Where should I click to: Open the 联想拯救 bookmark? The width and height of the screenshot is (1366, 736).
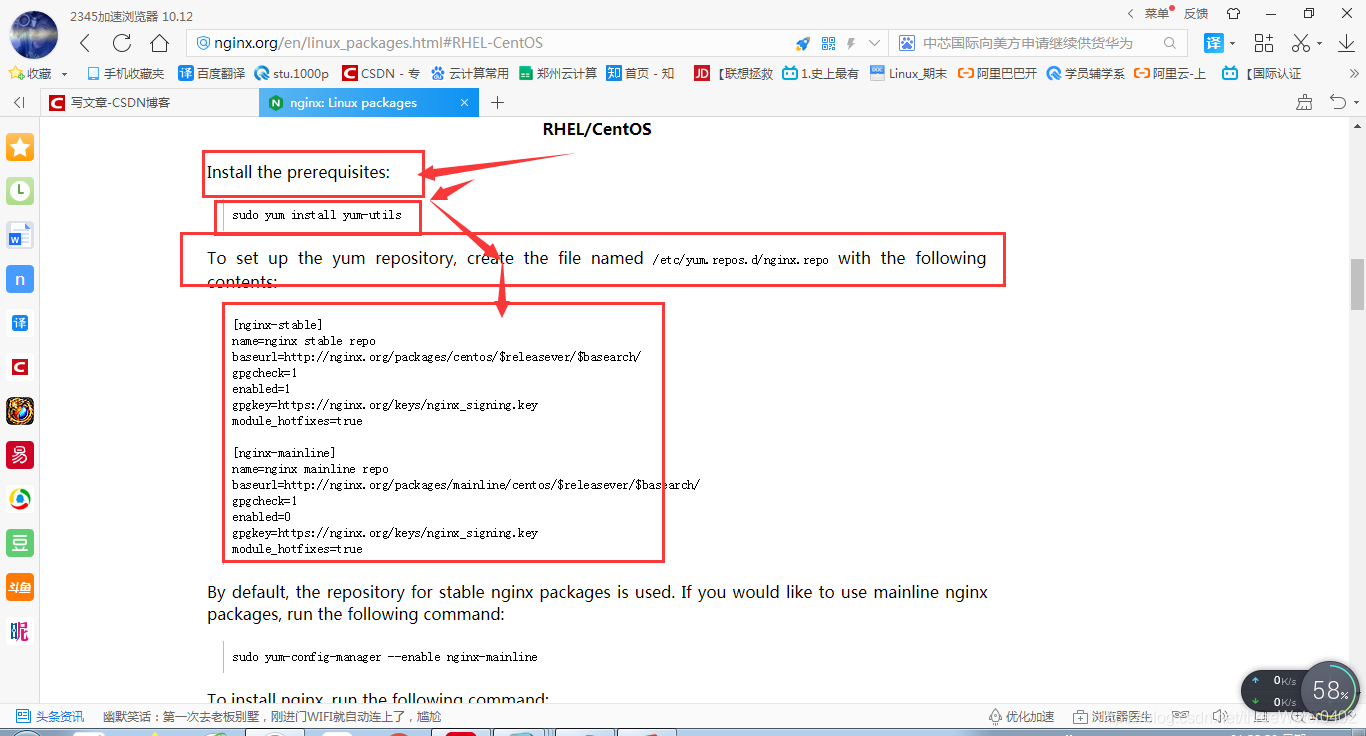(733, 73)
